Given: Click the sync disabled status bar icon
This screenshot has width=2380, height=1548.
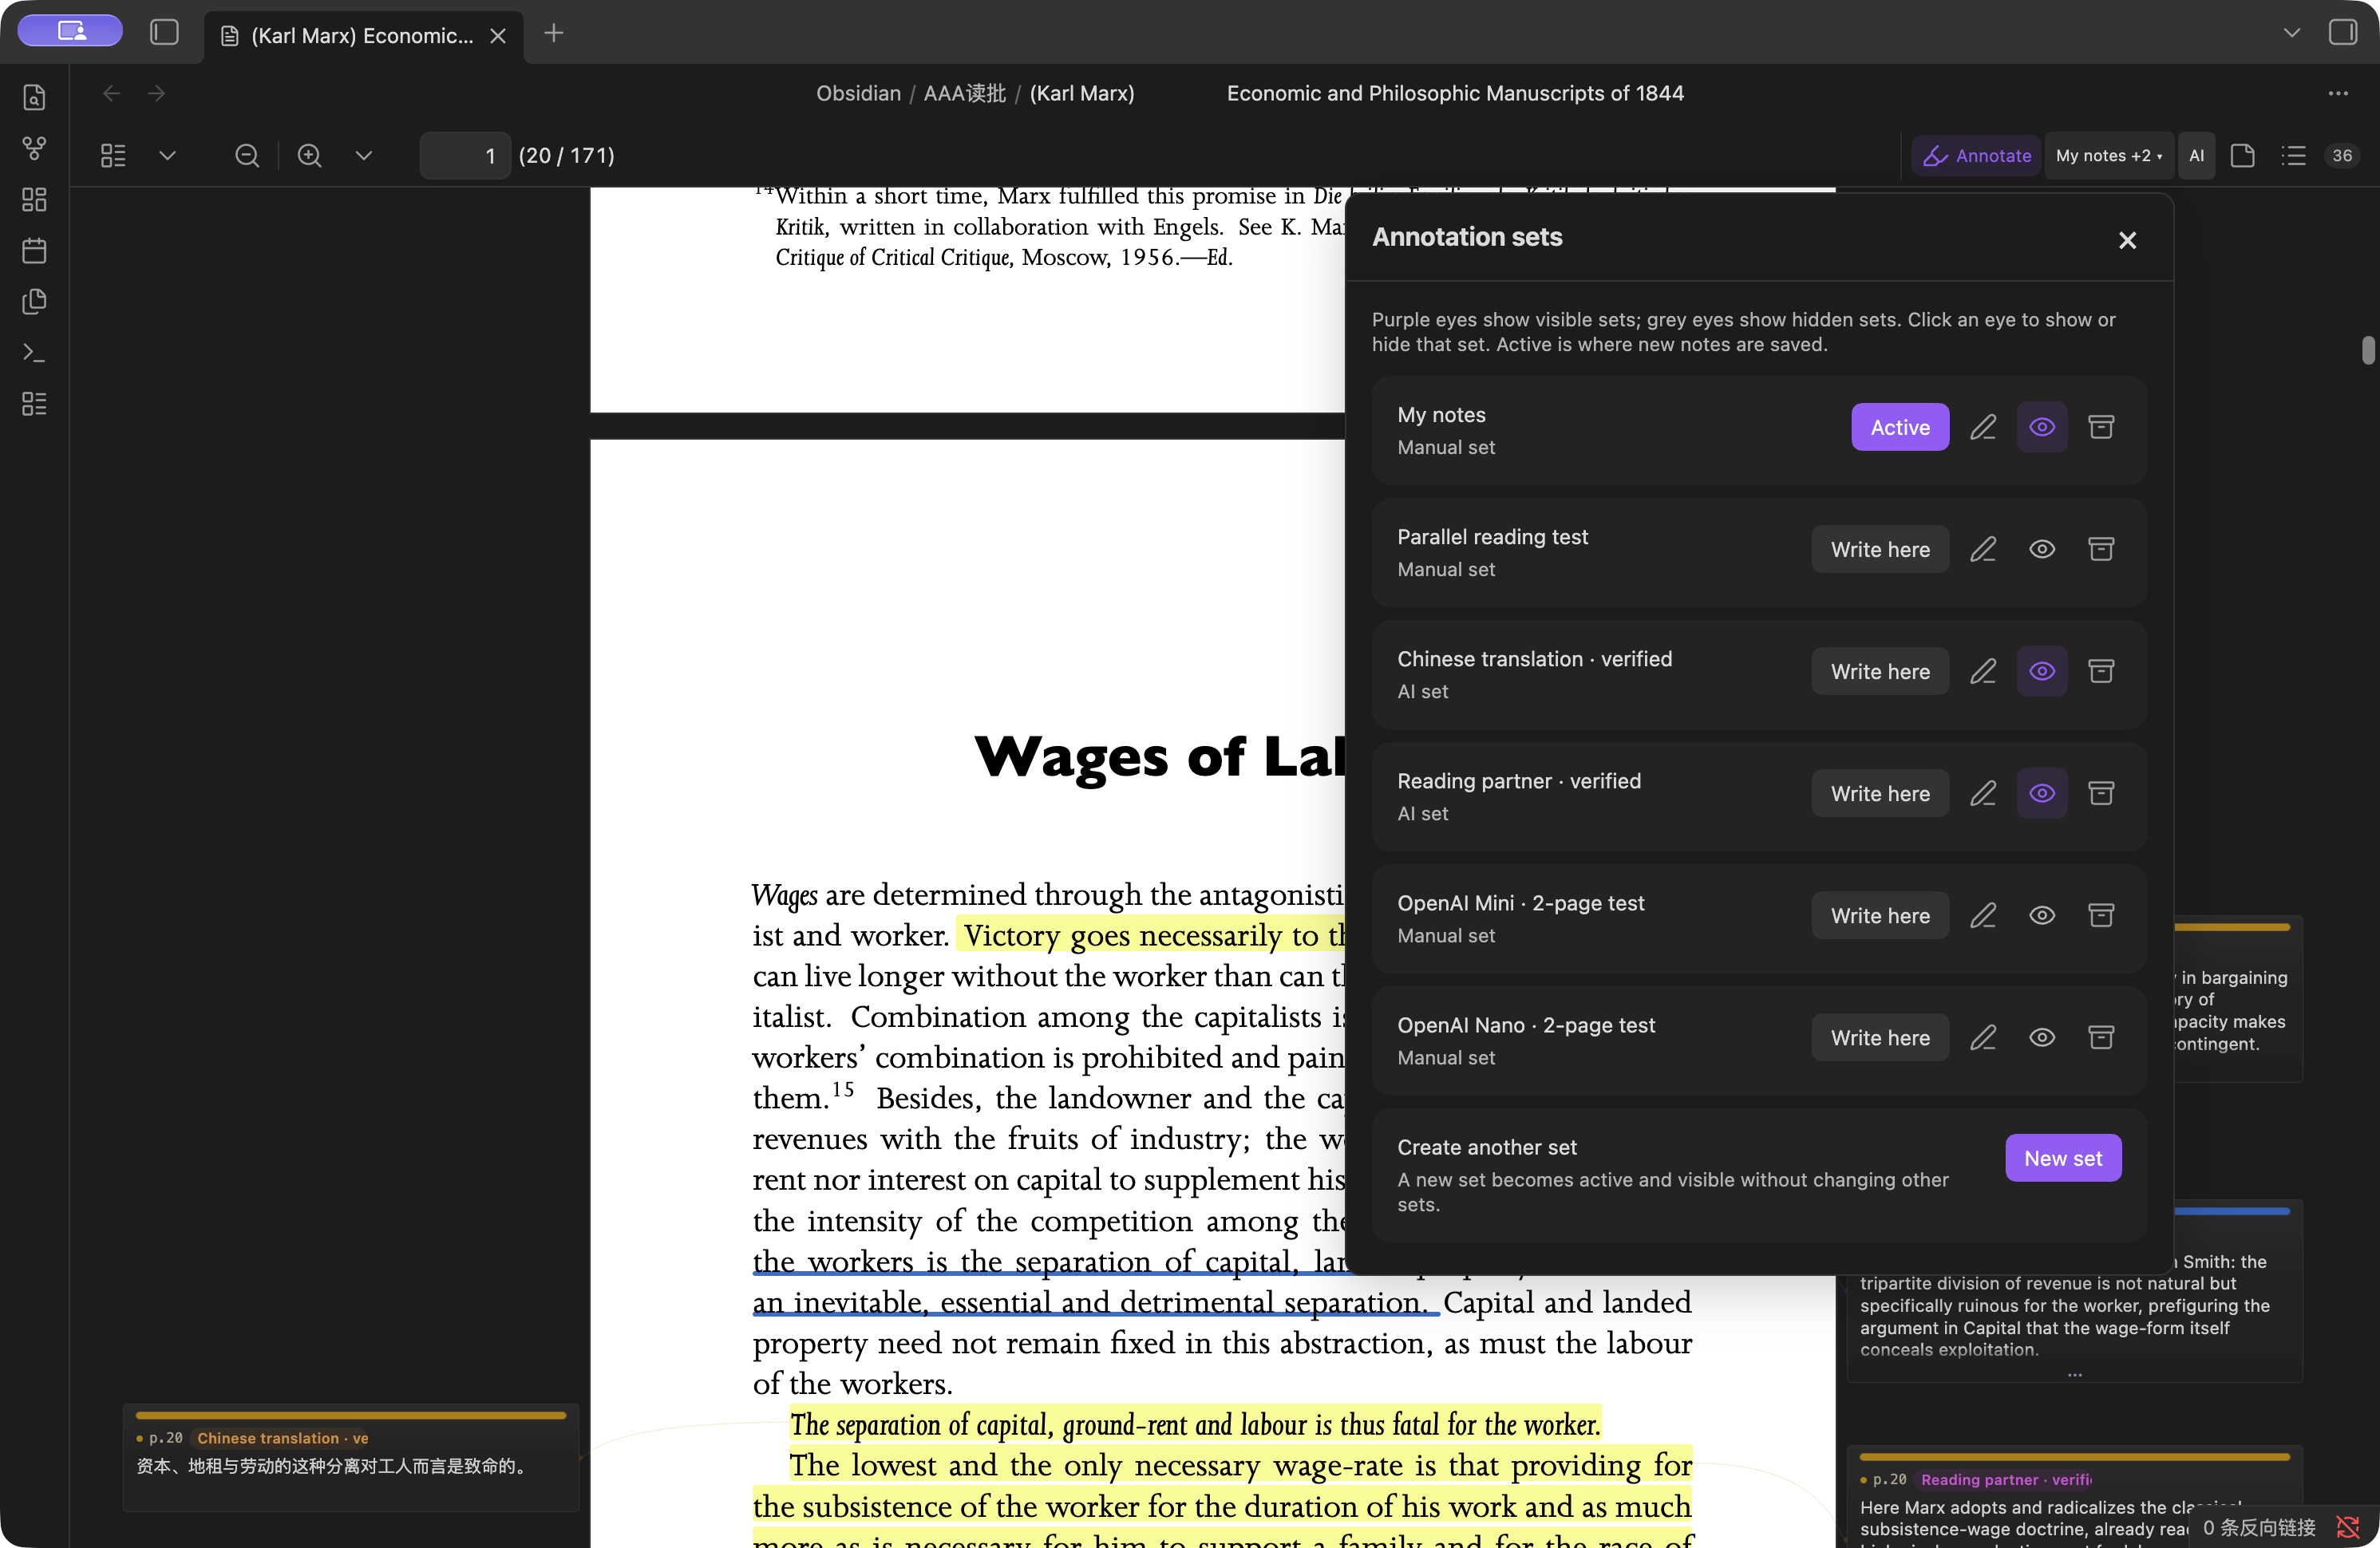Looking at the screenshot, I should pos(2348,1527).
